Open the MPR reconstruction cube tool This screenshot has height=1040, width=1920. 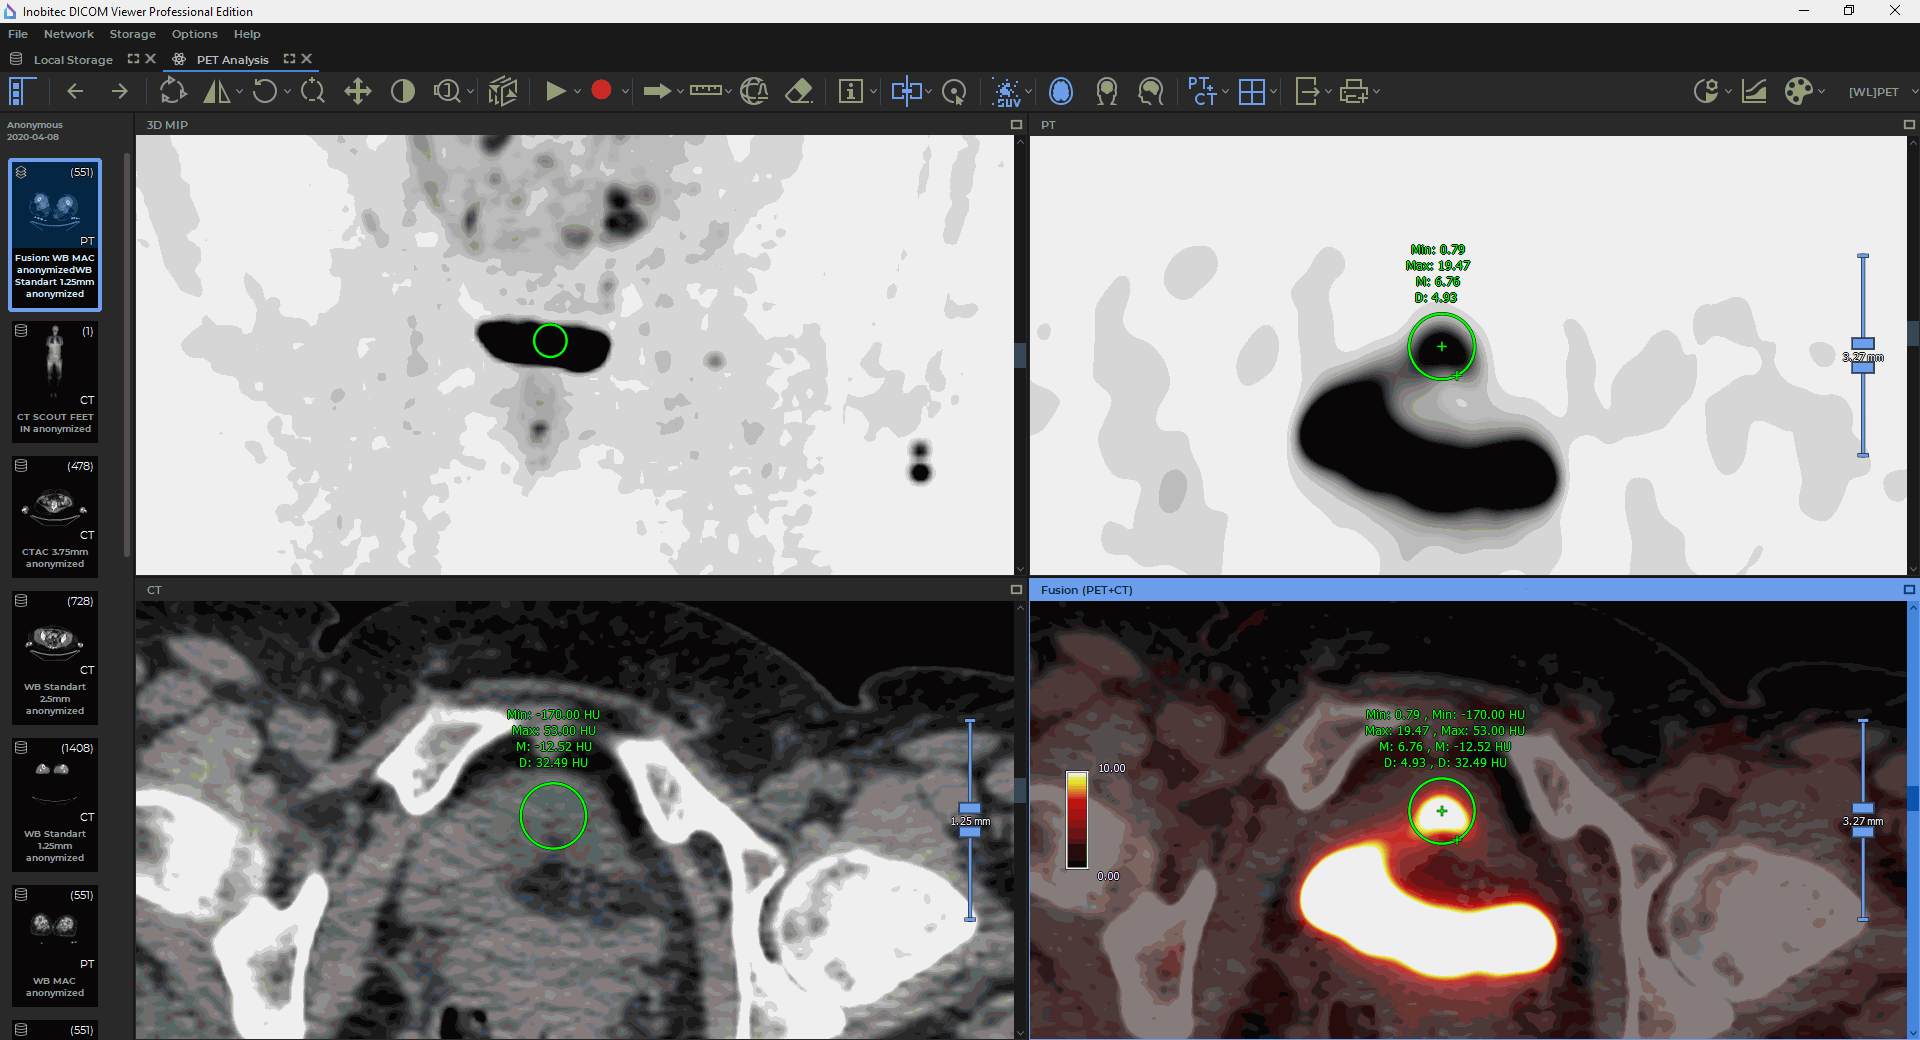tap(502, 92)
